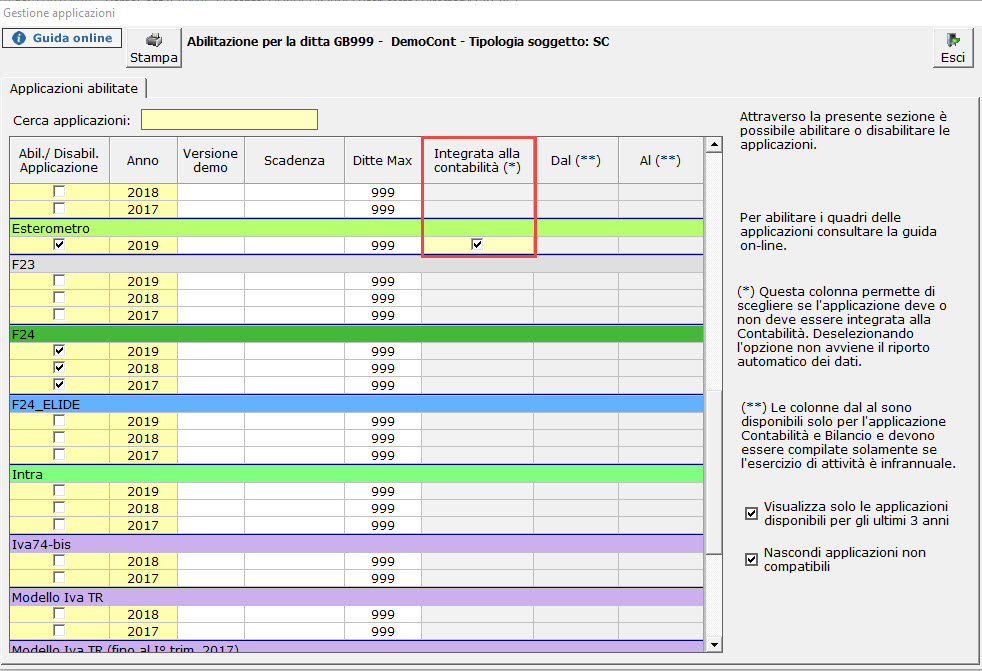The image size is (982, 671).
Task: Enable the Modello Iva TR 2017 checkbox
Action: tap(59, 631)
